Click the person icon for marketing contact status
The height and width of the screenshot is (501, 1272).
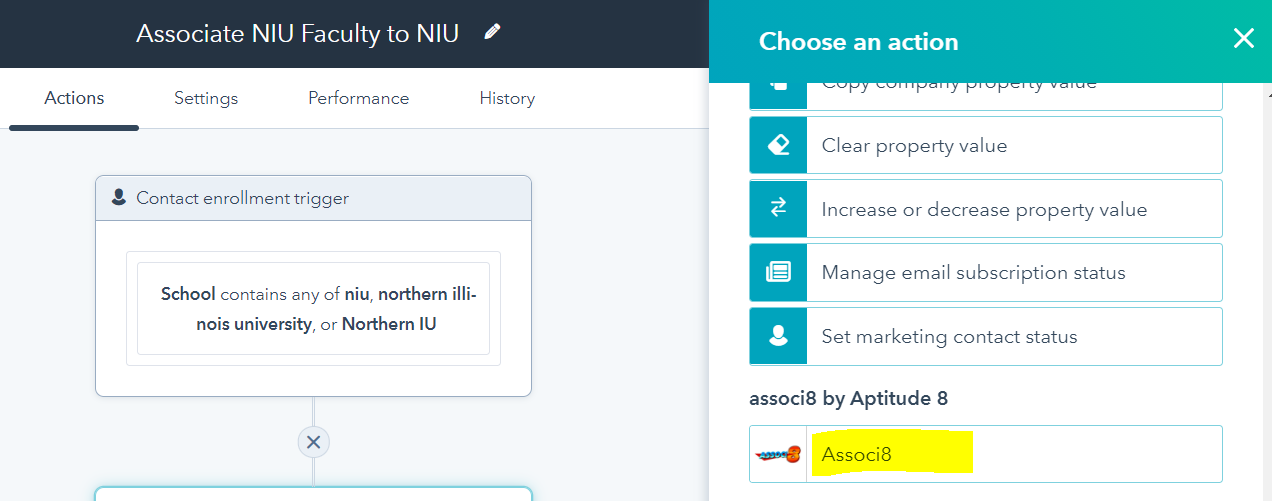point(778,336)
